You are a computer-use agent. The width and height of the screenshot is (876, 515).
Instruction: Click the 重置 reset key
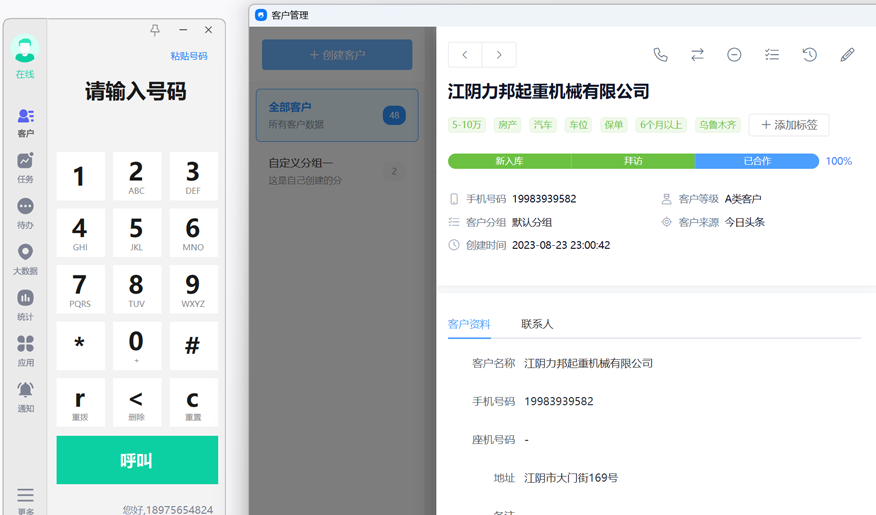(x=193, y=402)
